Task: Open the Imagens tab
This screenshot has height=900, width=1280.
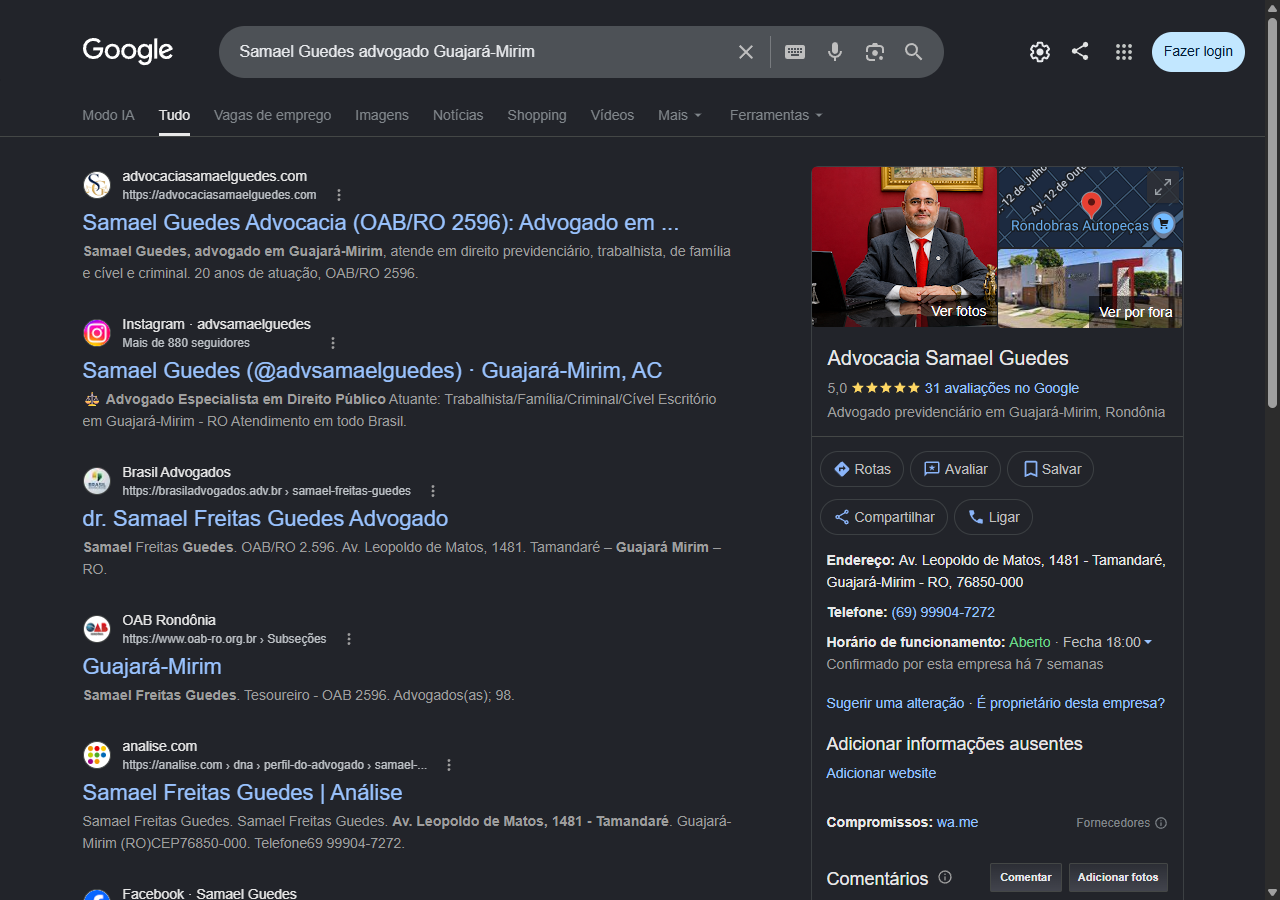Action: [x=382, y=115]
